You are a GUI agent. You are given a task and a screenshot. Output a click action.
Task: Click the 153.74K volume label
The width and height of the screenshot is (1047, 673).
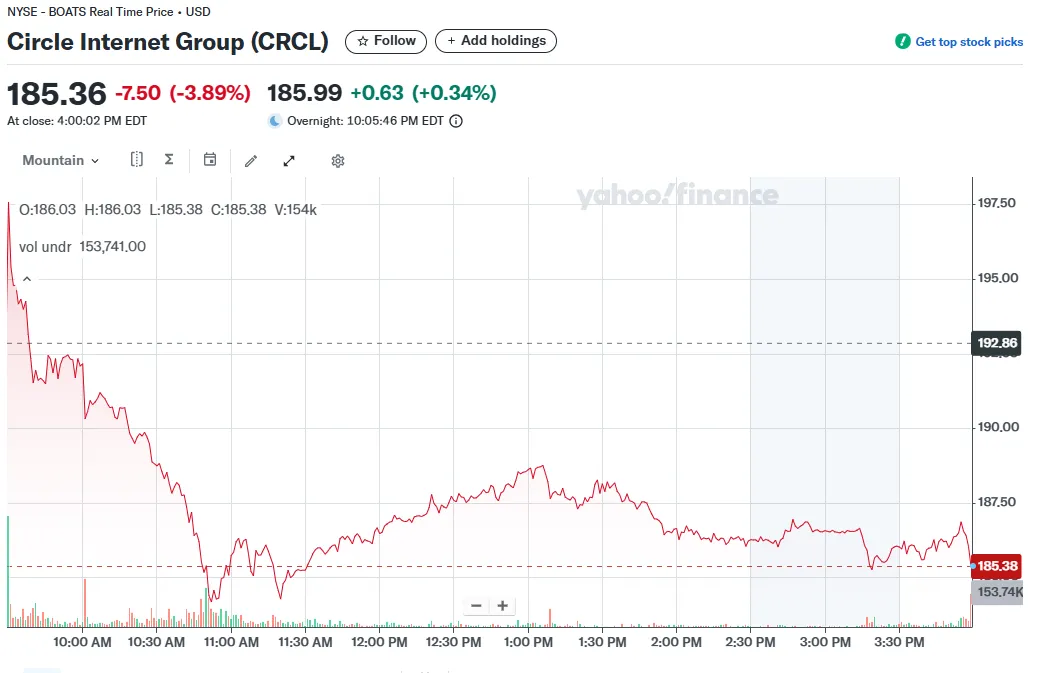pyautogui.click(x=998, y=592)
